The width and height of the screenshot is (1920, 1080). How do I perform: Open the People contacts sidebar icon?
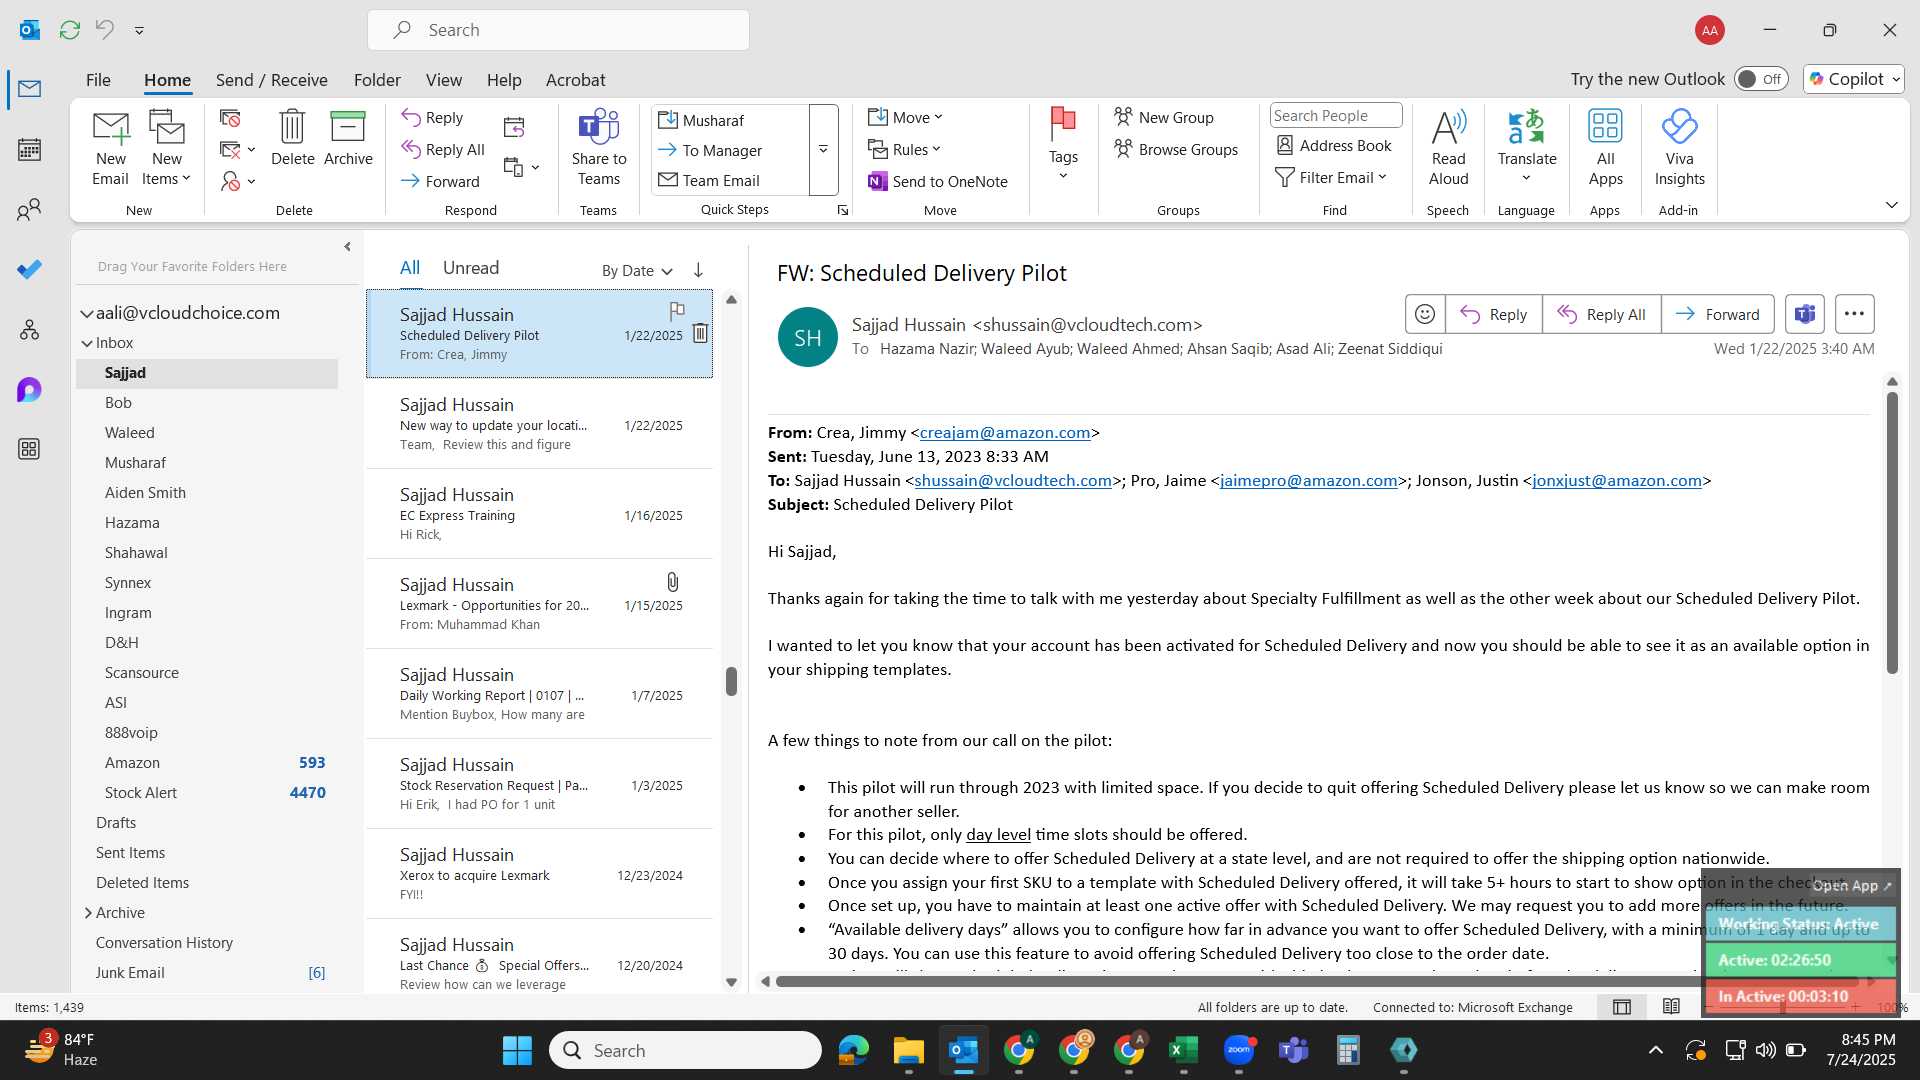click(x=30, y=210)
